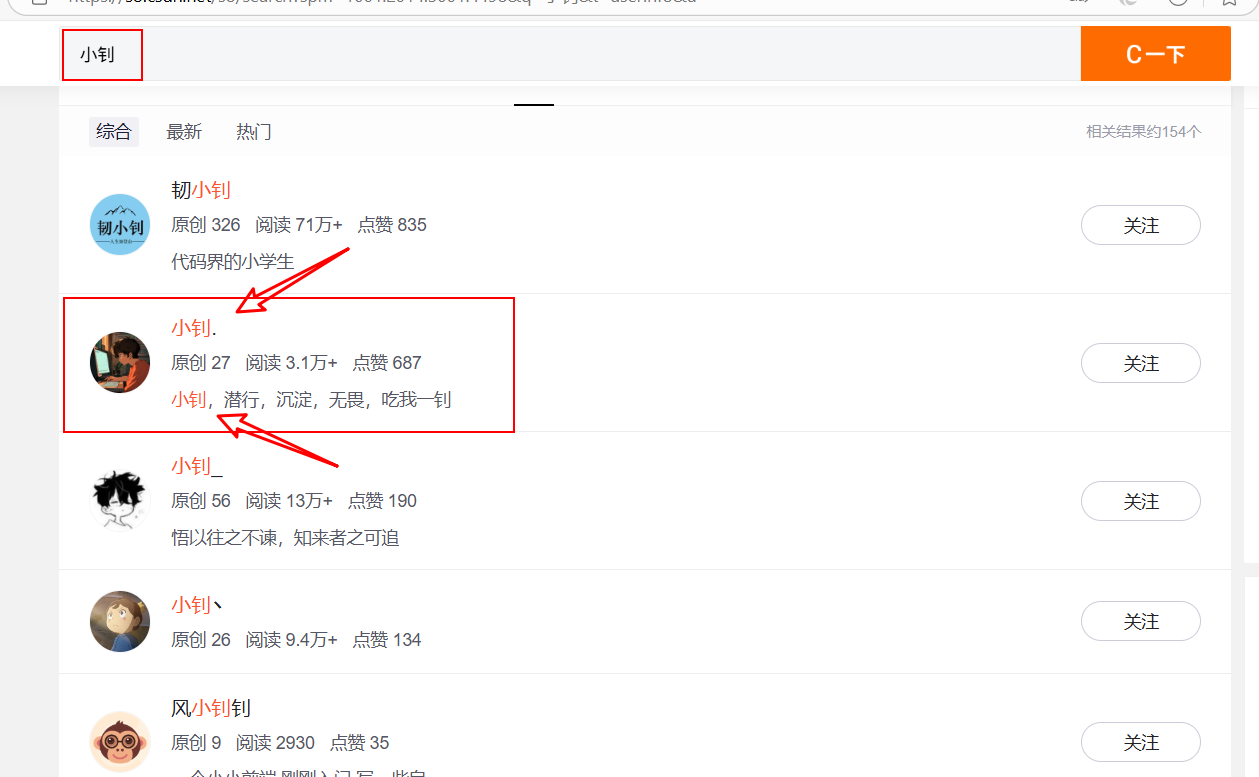
Task: Switch to the 综合 tab
Action: pos(114,131)
